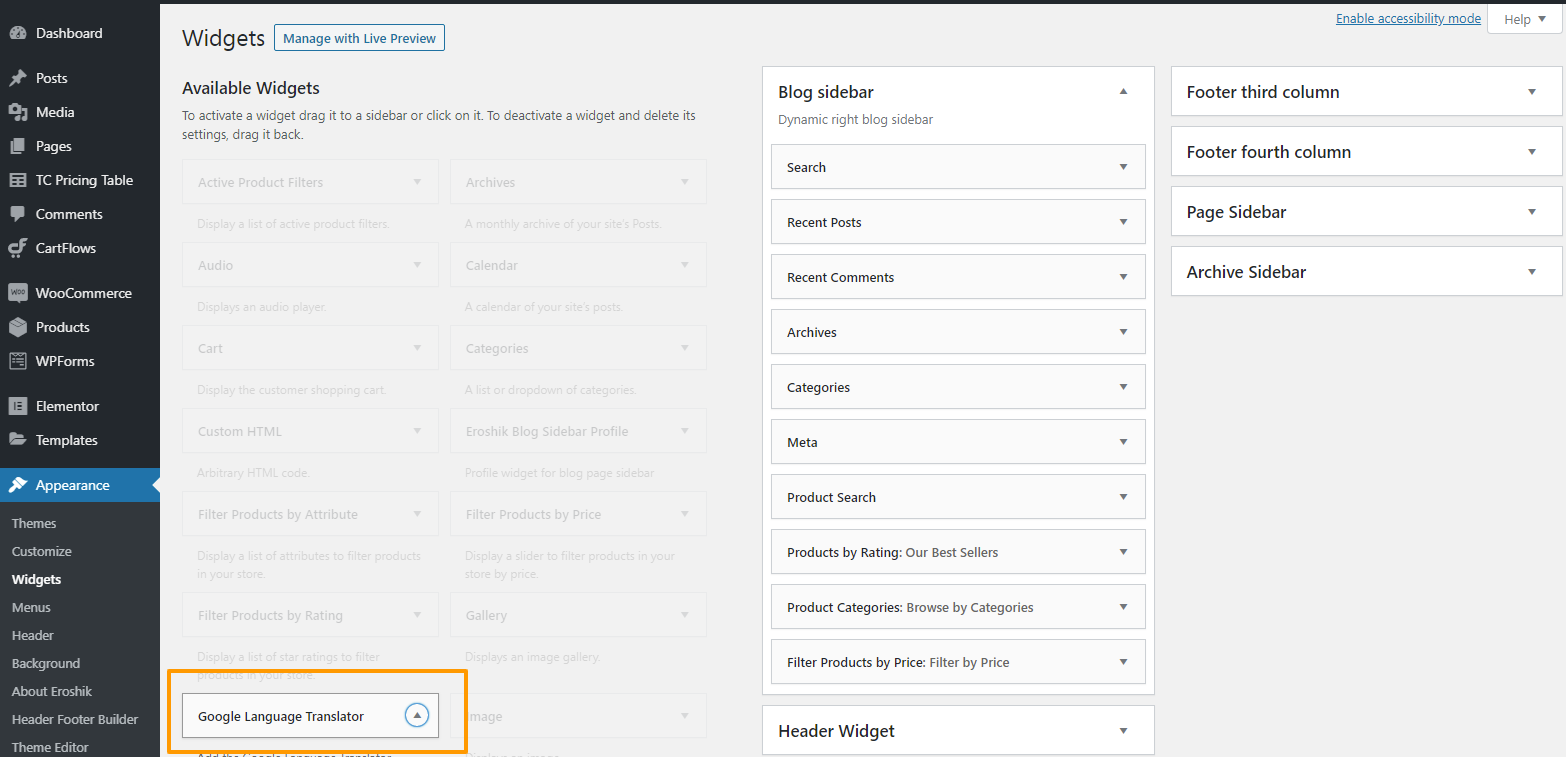Viewport: 1566px width, 757px height.
Task: Click the Dynamic right blog sidebar description
Action: point(856,120)
